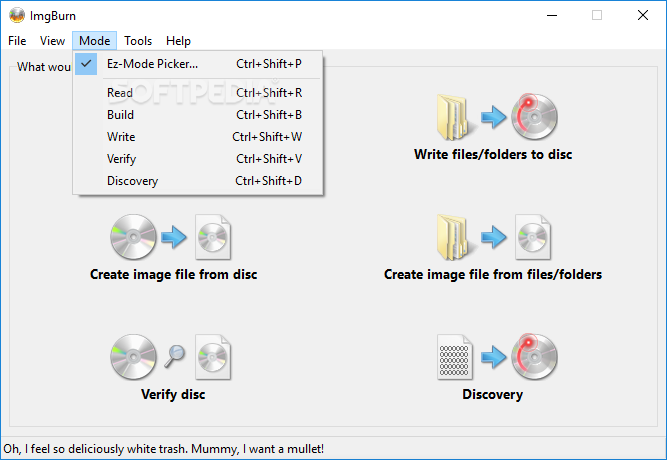Image resolution: width=667 pixels, height=460 pixels.
Task: Click the status bar message about a mullet
Action: [x=164, y=449]
